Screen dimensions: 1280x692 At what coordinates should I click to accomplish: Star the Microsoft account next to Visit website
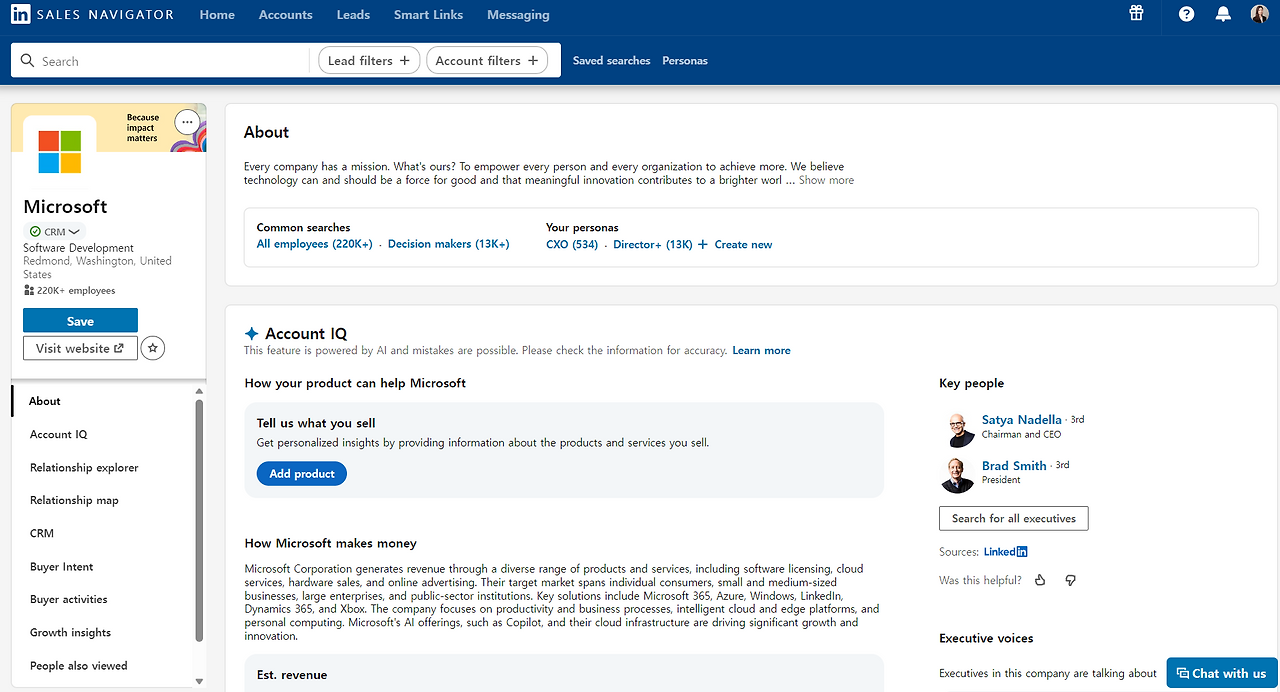pos(152,348)
